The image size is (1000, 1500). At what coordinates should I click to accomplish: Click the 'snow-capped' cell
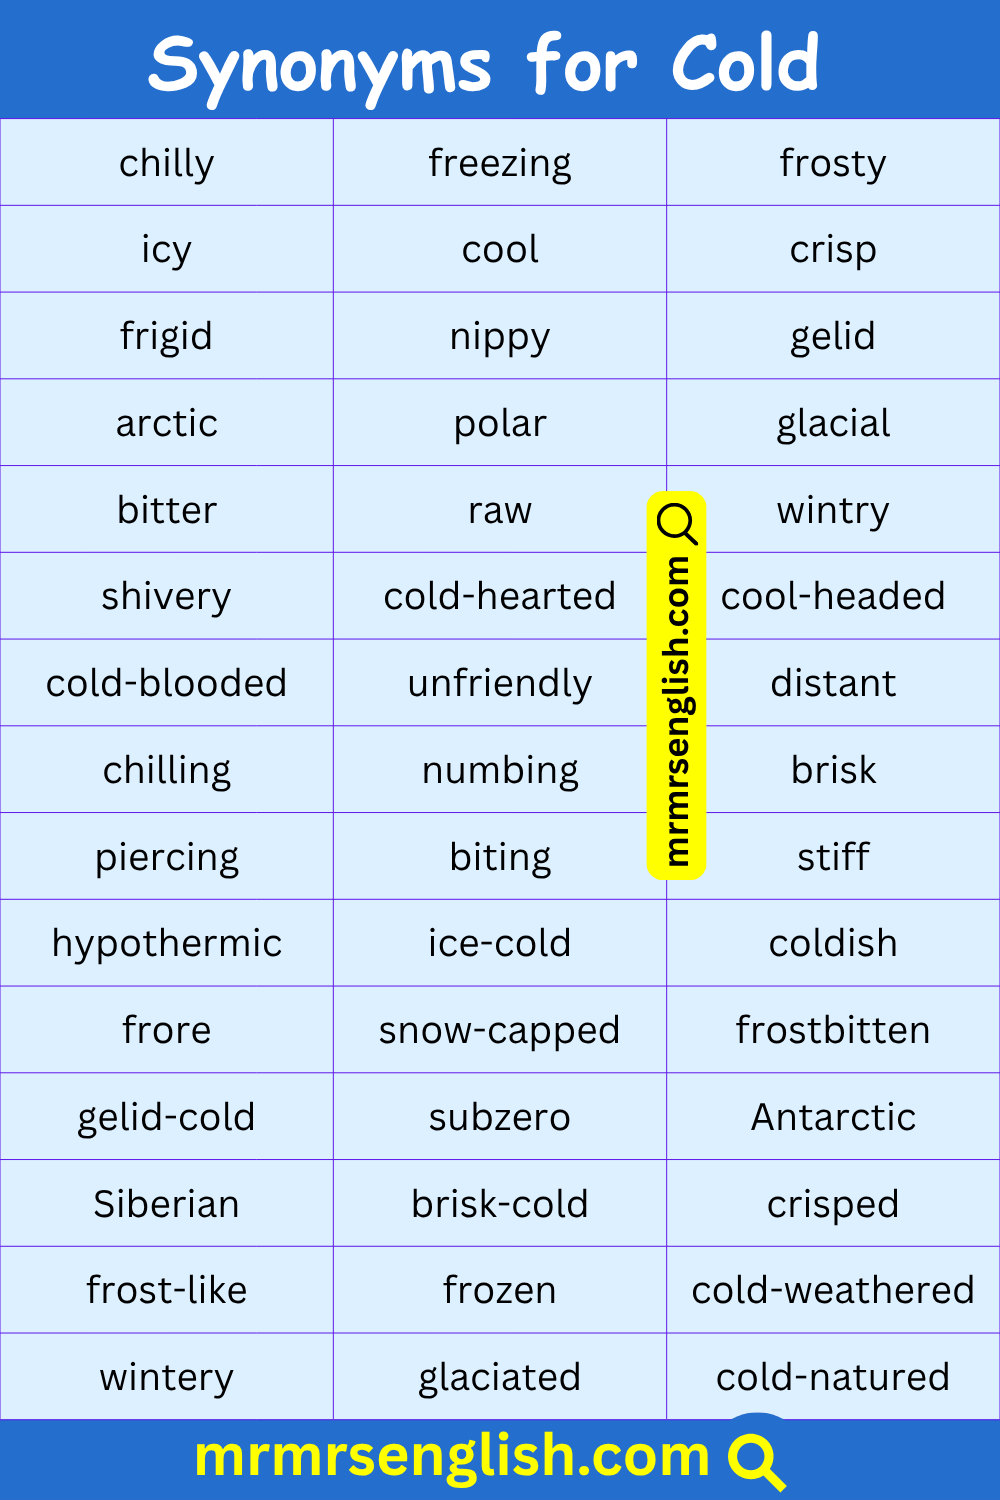click(500, 1030)
